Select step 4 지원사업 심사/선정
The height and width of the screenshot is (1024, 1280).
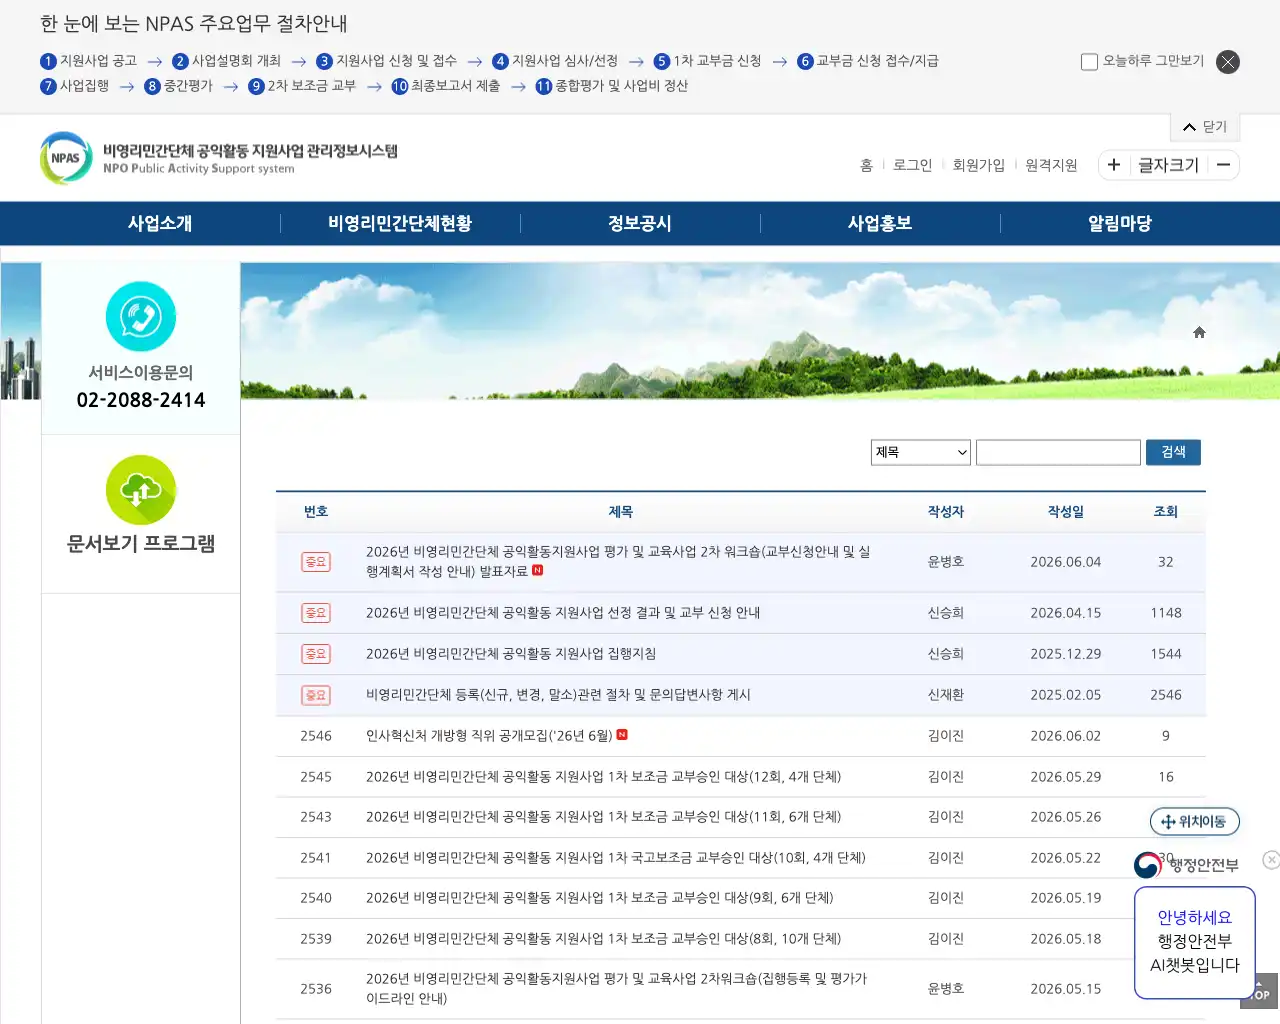click(555, 61)
